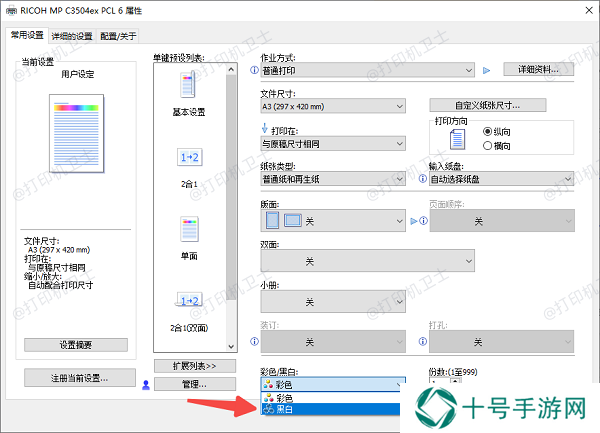The height and width of the screenshot is (433, 600).
Task: Click 设置摘要 button
Action: coord(76,345)
